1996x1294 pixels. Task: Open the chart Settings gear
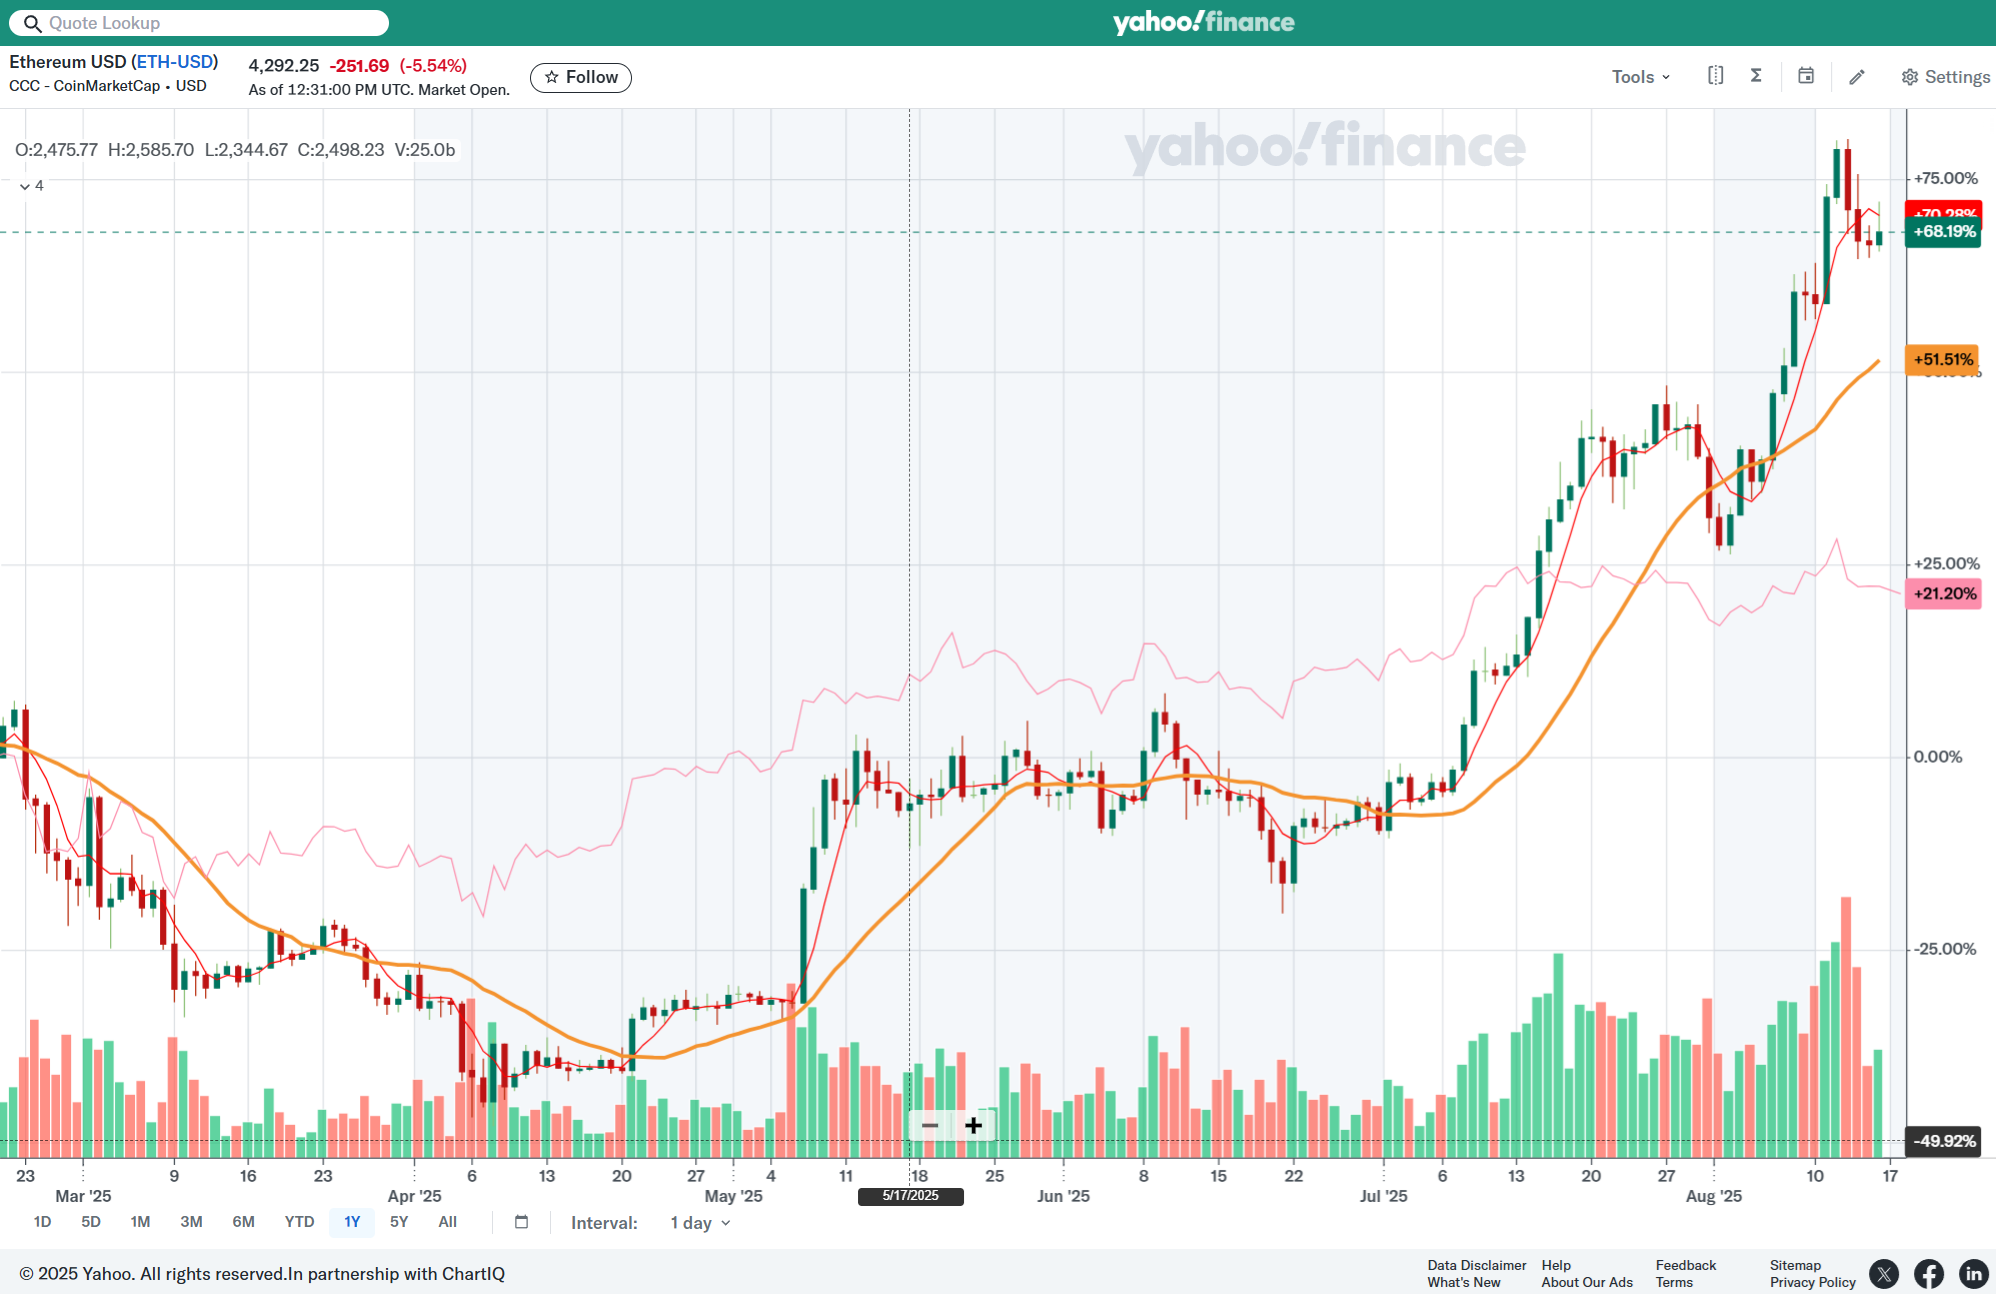[x=1945, y=77]
